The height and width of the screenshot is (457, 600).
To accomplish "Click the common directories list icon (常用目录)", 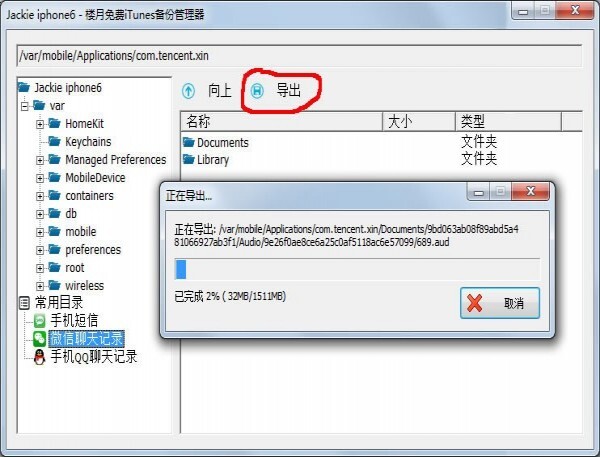I will click(24, 303).
